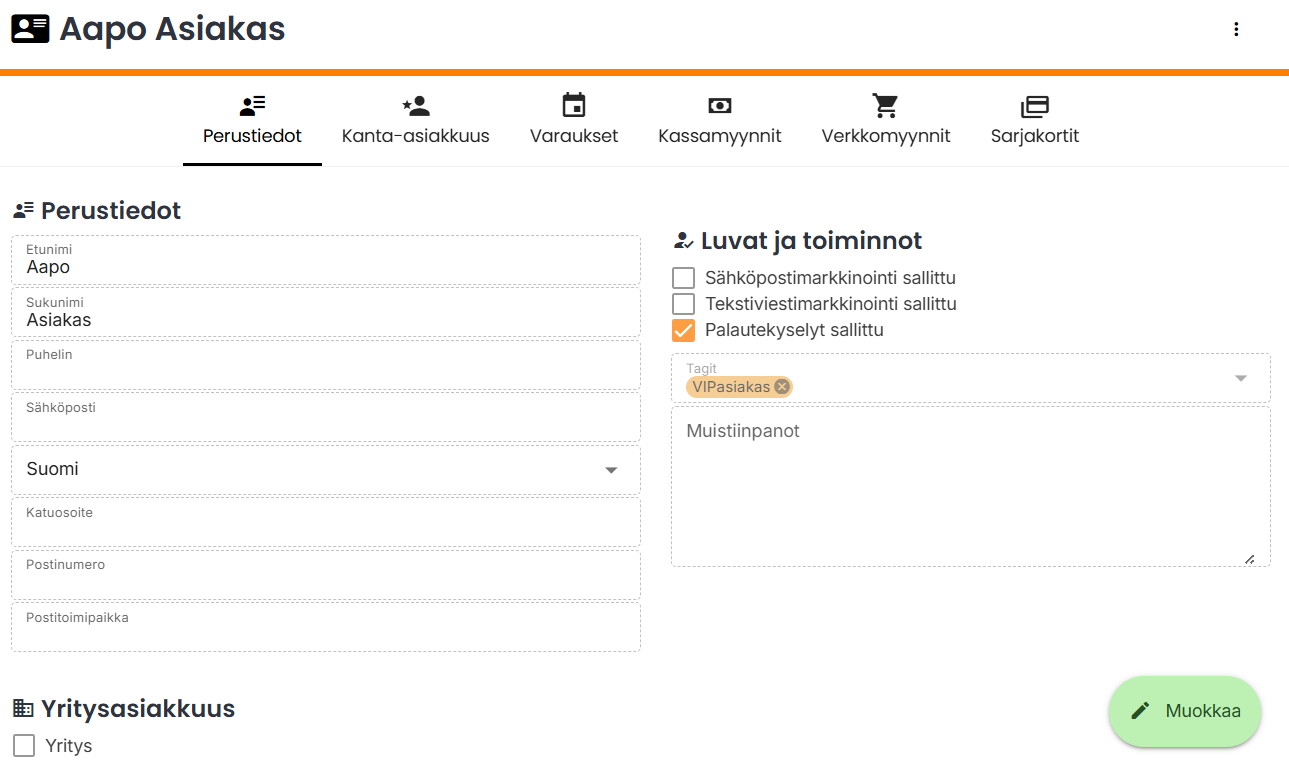
Task: Enable Sähköpostimarkkinointi sallittu checkbox
Action: point(684,278)
